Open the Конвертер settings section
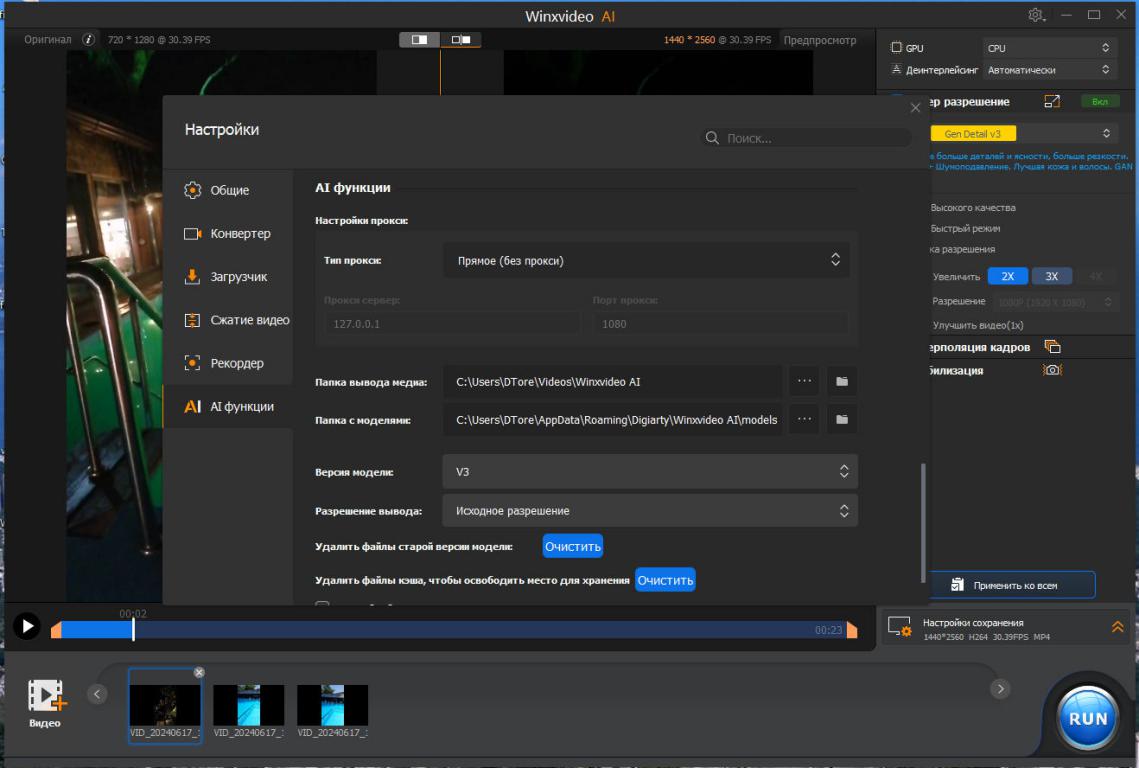The image size is (1139, 768). (240, 234)
